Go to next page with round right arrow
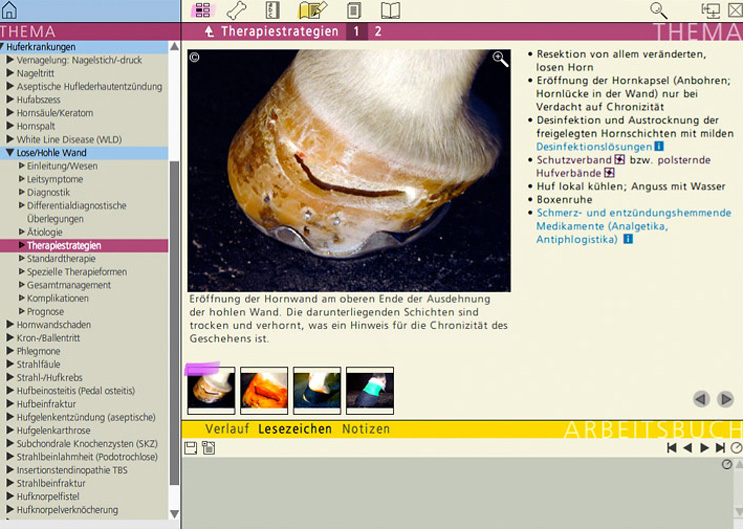This screenshot has width=743, height=529. click(x=725, y=399)
